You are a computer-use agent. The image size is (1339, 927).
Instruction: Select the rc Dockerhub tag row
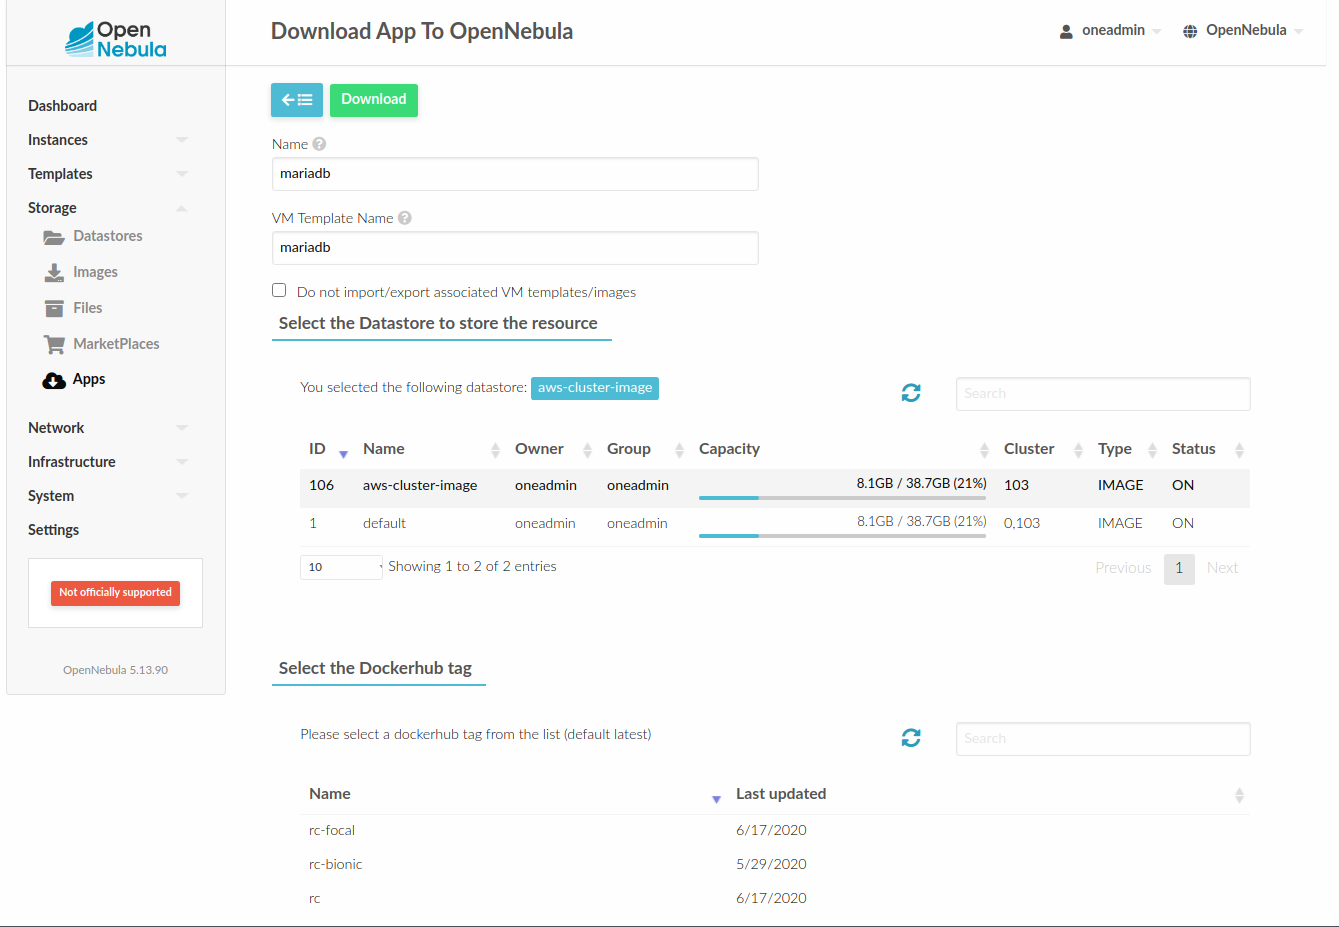[x=775, y=898]
